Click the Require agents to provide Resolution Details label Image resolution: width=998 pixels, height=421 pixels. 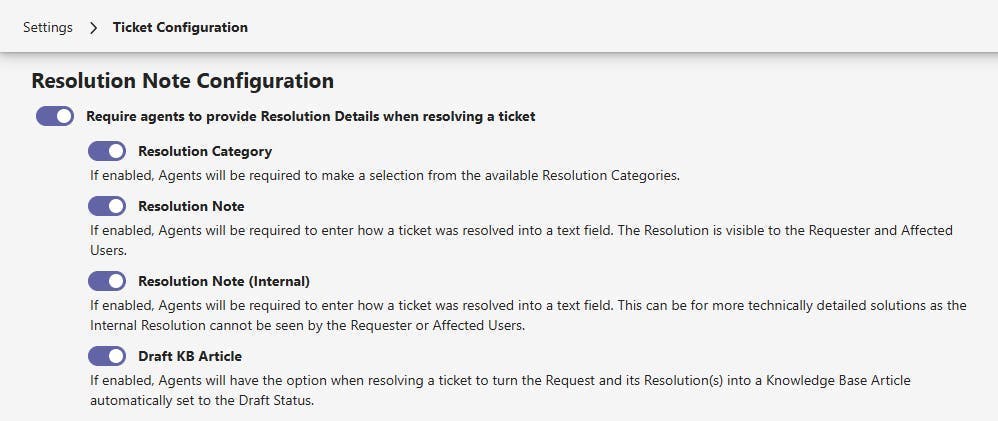coord(311,117)
